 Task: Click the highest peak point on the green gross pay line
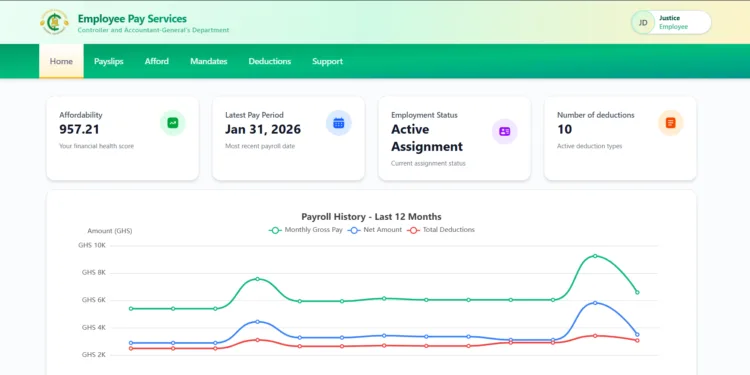click(x=595, y=256)
